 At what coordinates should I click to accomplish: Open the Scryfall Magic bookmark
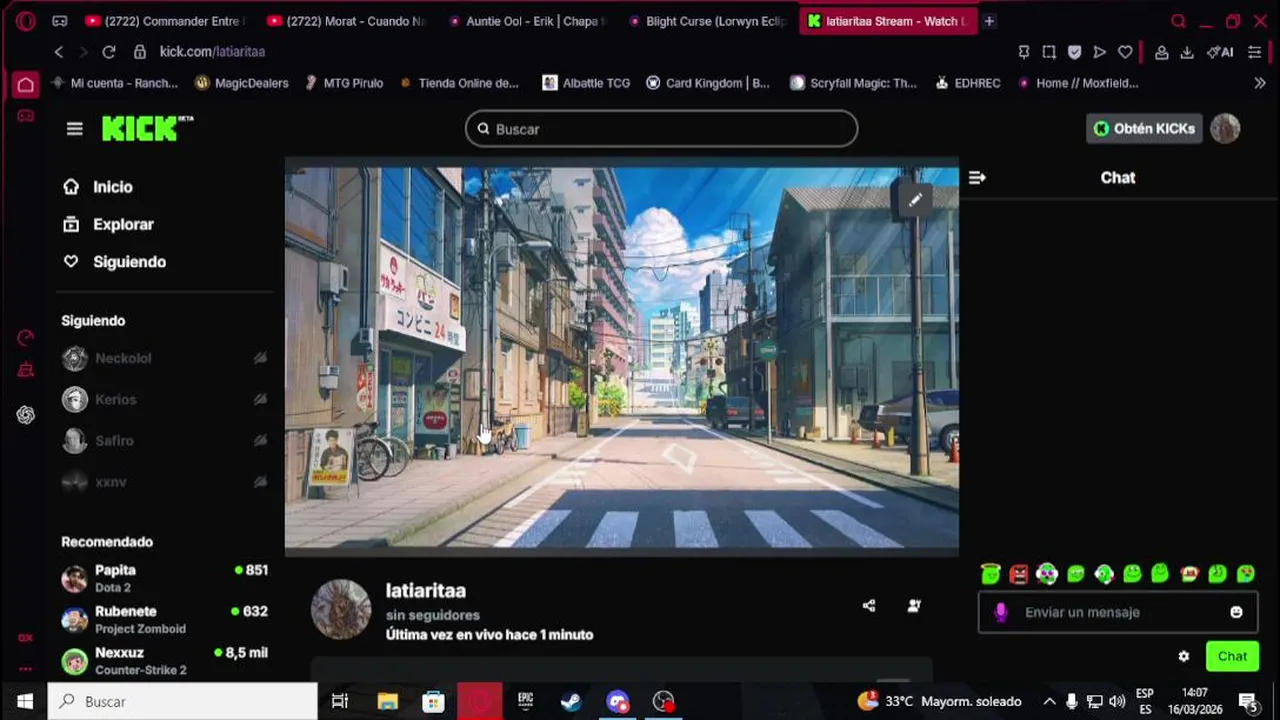[853, 83]
